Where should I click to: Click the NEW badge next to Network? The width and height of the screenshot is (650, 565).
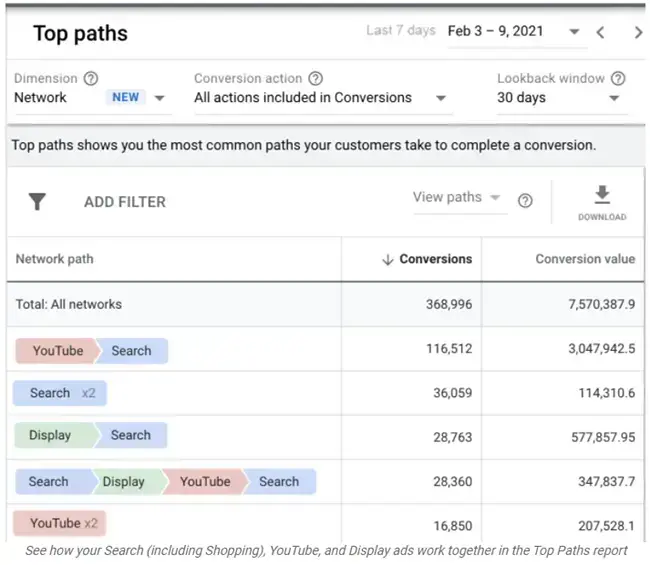126,97
